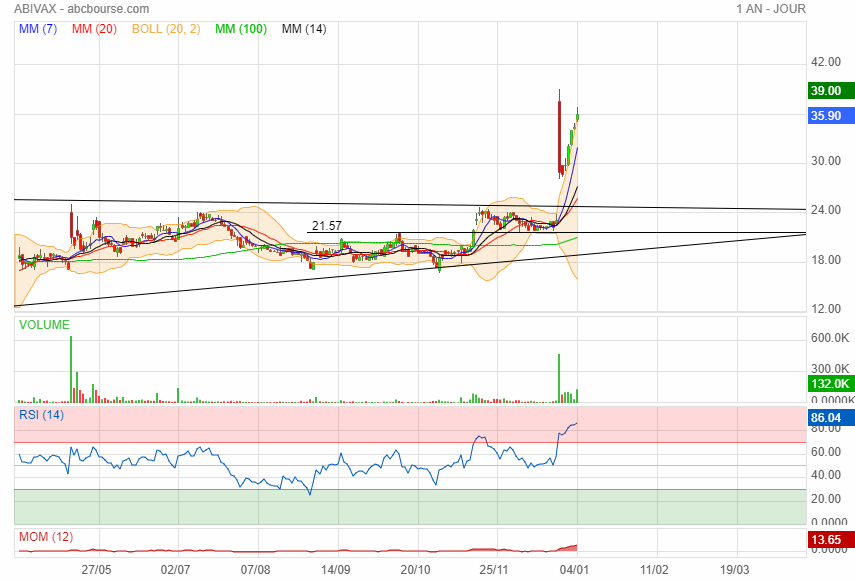This screenshot has height=580, width=855.
Task: Click the 20.00 RSI axis label
Action: tap(826, 499)
